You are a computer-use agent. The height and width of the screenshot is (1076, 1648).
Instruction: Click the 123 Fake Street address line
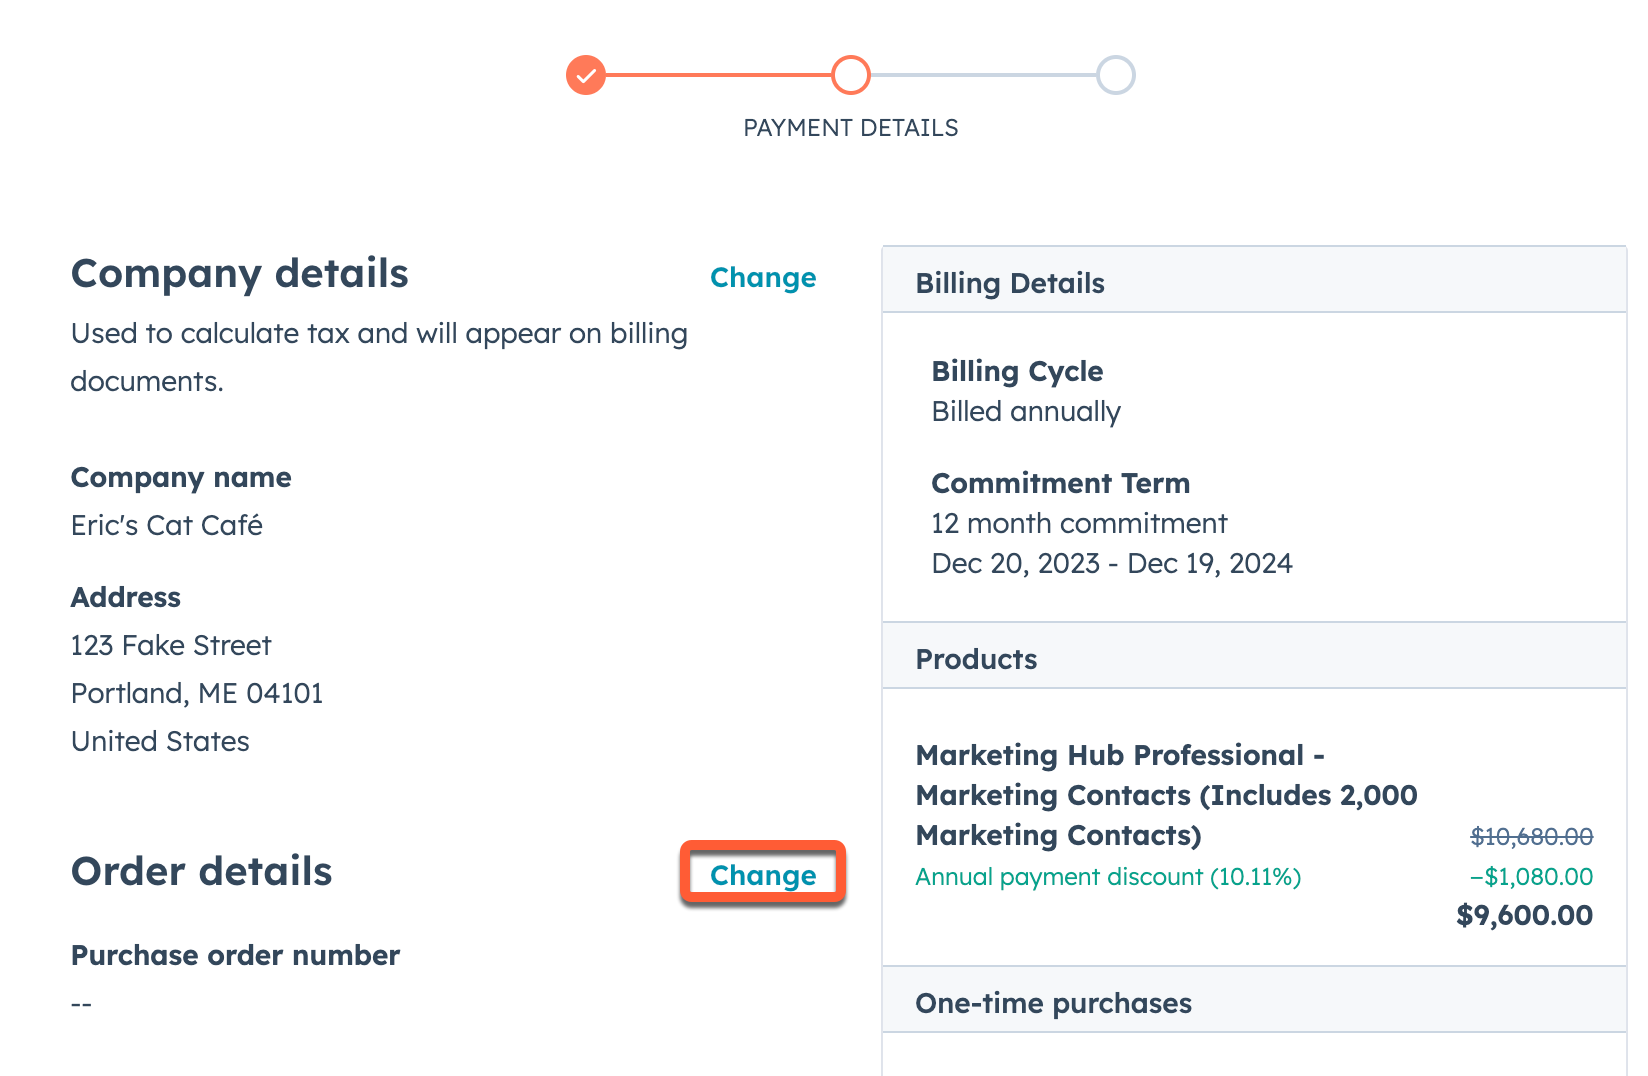click(x=171, y=645)
